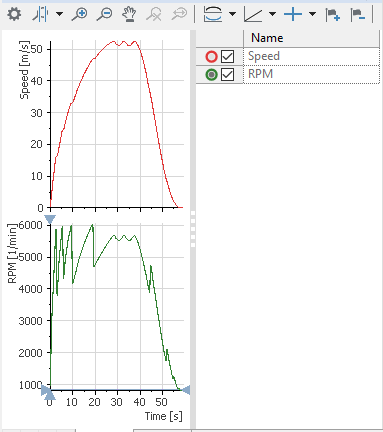383x432 pixels.
Task: Select the pan hand tool
Action: (x=129, y=14)
